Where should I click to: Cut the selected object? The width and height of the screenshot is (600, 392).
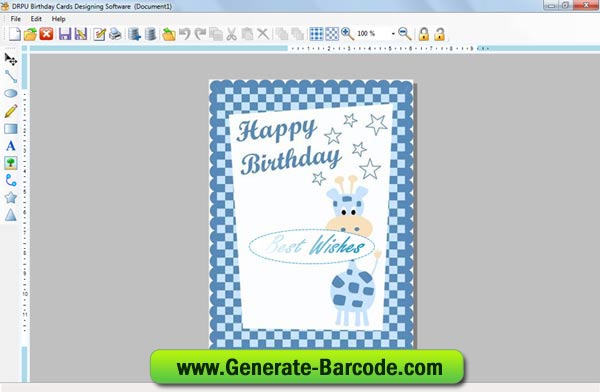(231, 34)
